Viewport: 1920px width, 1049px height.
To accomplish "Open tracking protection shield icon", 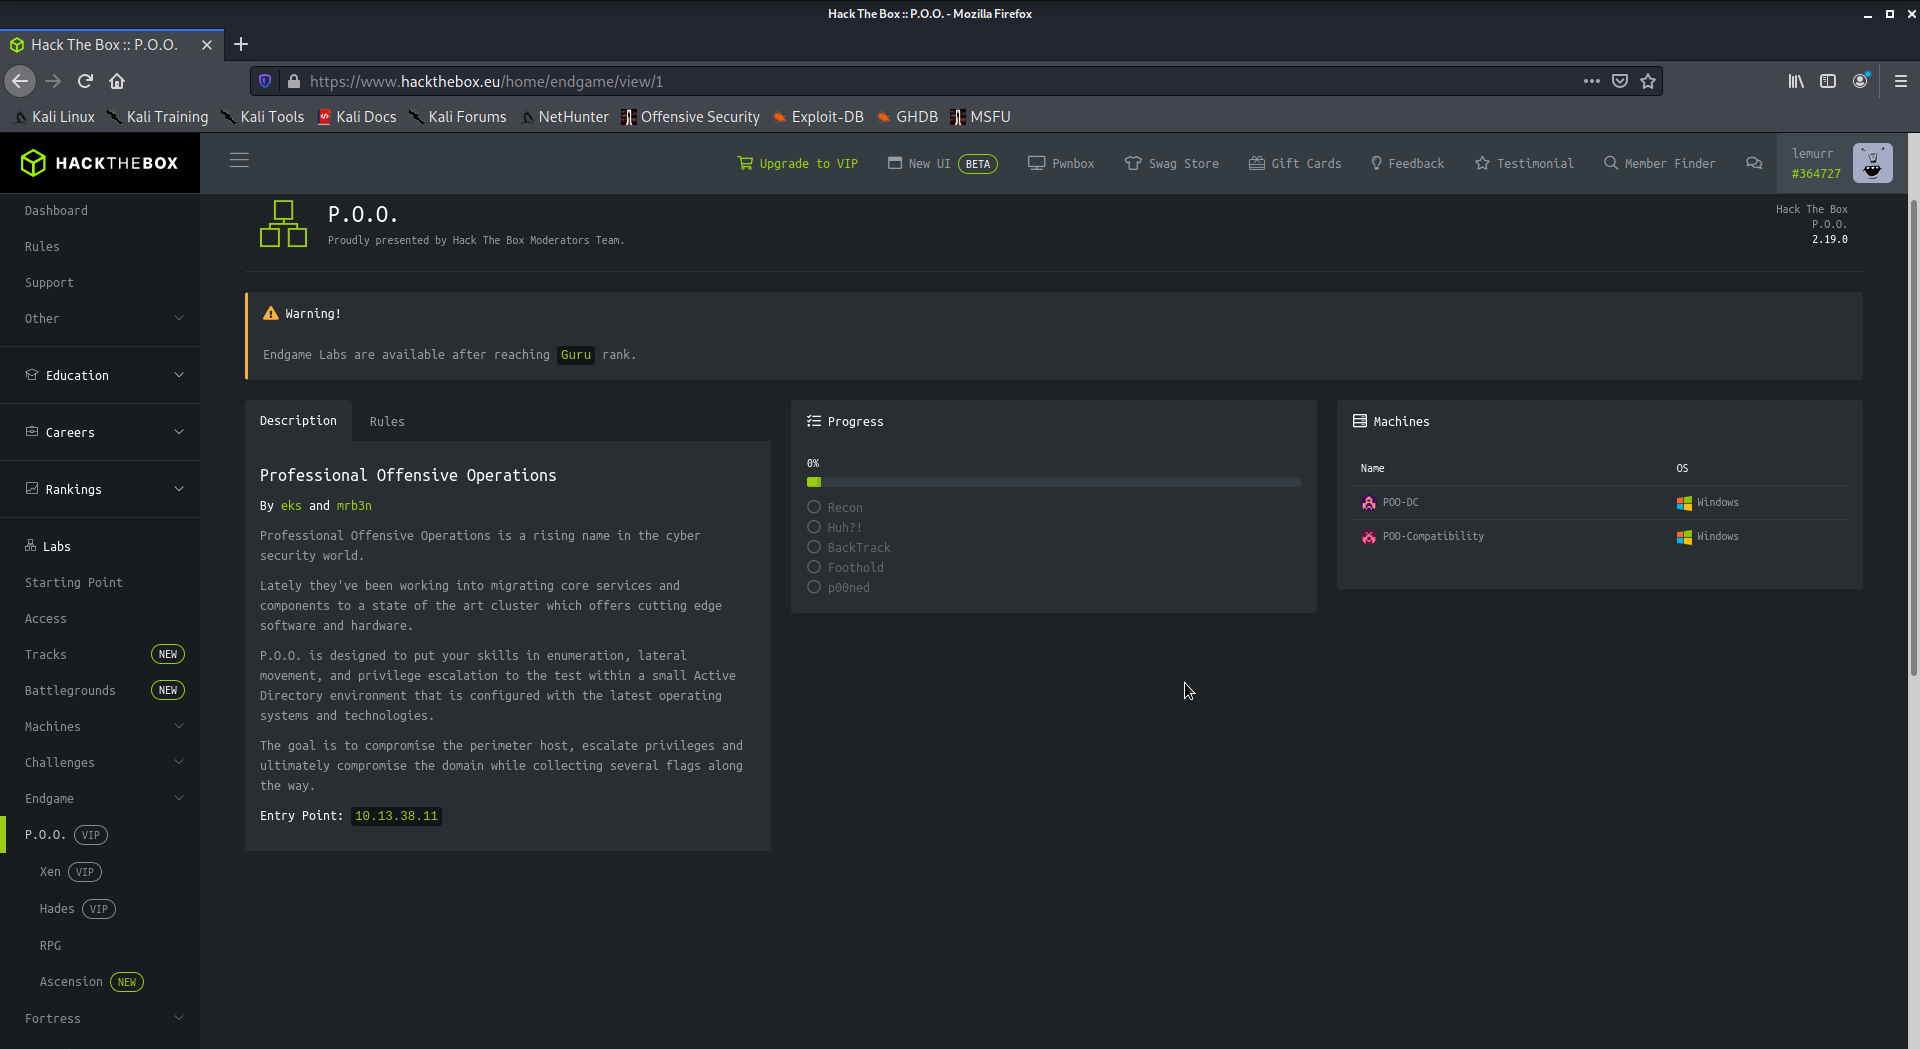I will pos(265,81).
